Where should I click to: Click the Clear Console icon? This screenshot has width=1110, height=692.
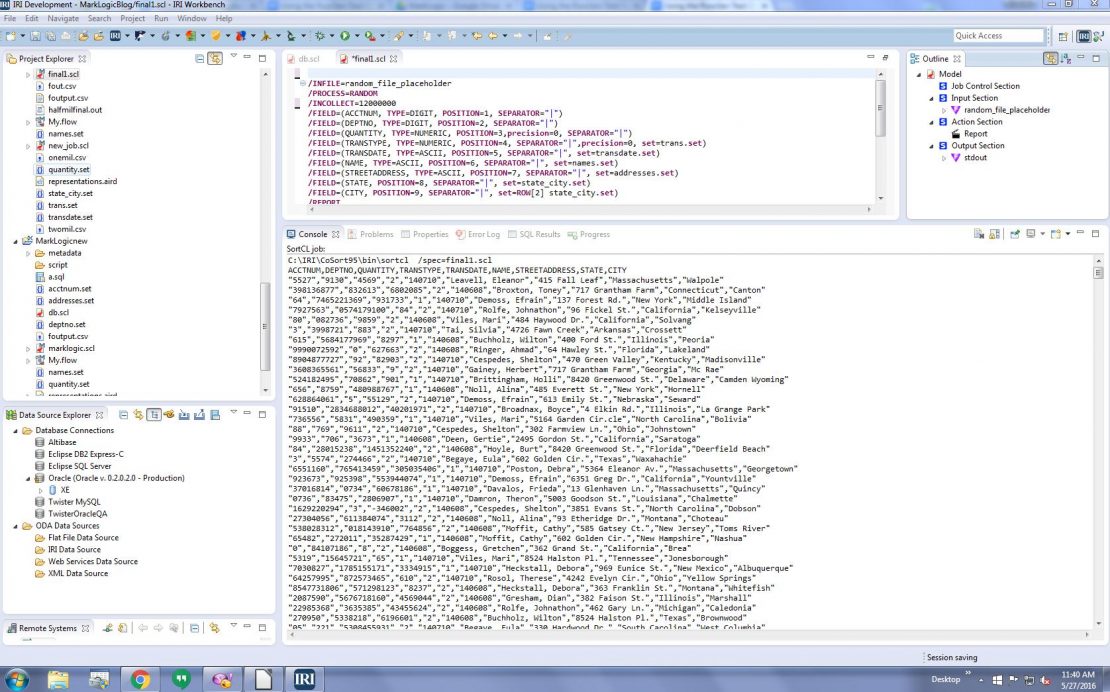pos(979,234)
